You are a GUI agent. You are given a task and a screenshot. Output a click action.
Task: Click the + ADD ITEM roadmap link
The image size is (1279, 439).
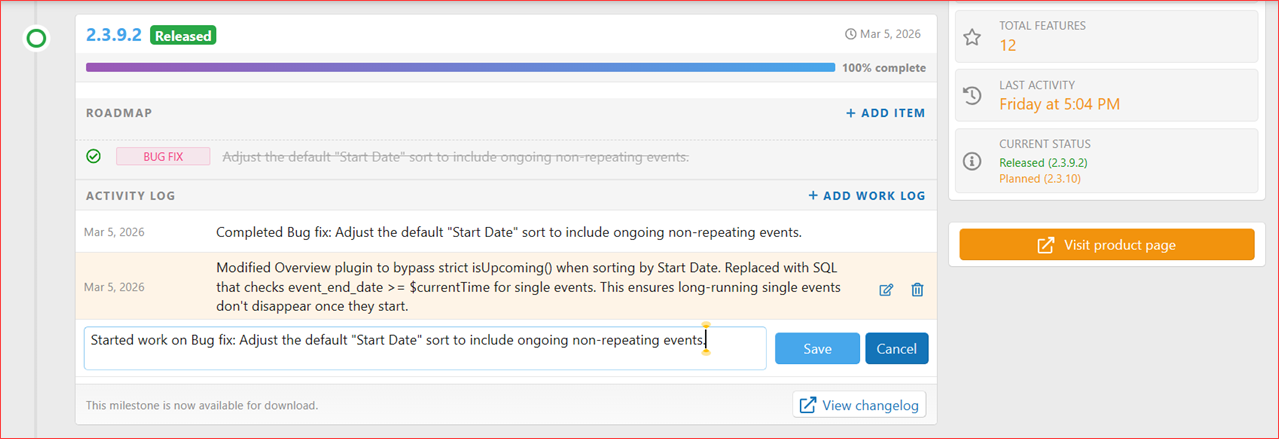click(885, 113)
